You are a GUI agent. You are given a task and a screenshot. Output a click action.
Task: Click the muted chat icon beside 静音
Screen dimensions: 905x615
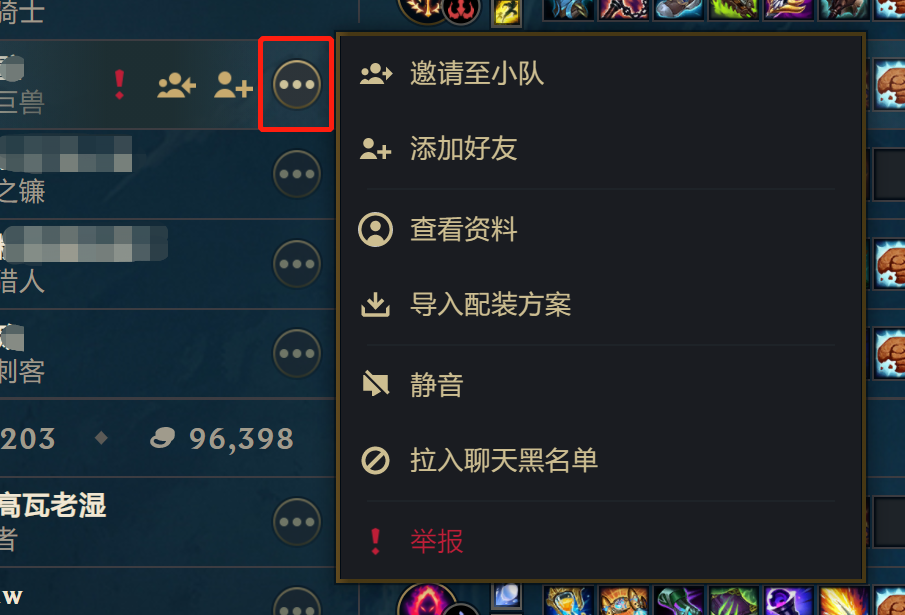point(376,384)
